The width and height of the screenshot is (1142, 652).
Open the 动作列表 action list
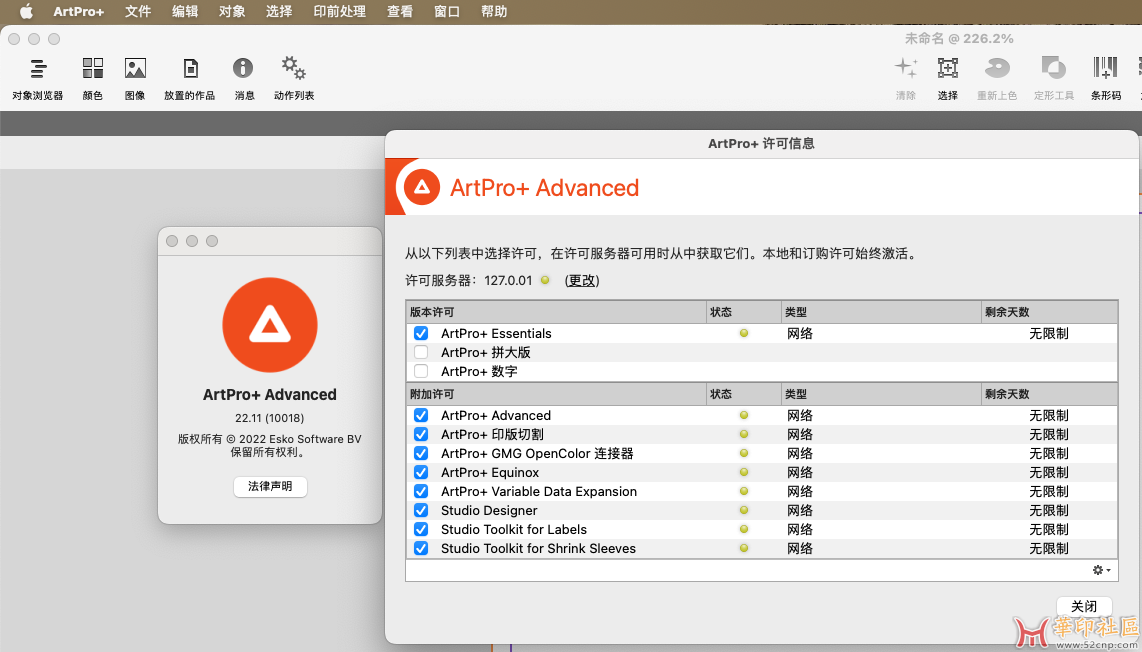[x=294, y=79]
